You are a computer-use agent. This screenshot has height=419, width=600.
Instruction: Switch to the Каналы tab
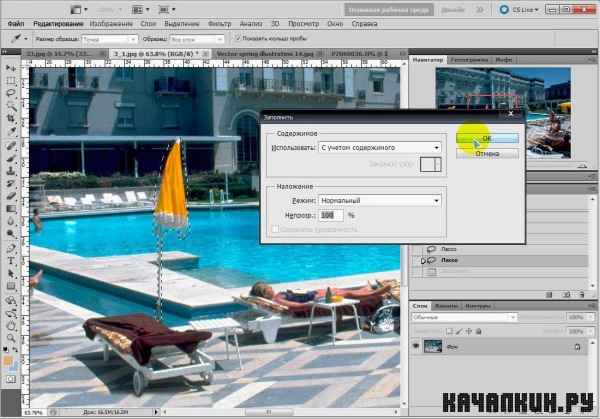[x=447, y=306]
